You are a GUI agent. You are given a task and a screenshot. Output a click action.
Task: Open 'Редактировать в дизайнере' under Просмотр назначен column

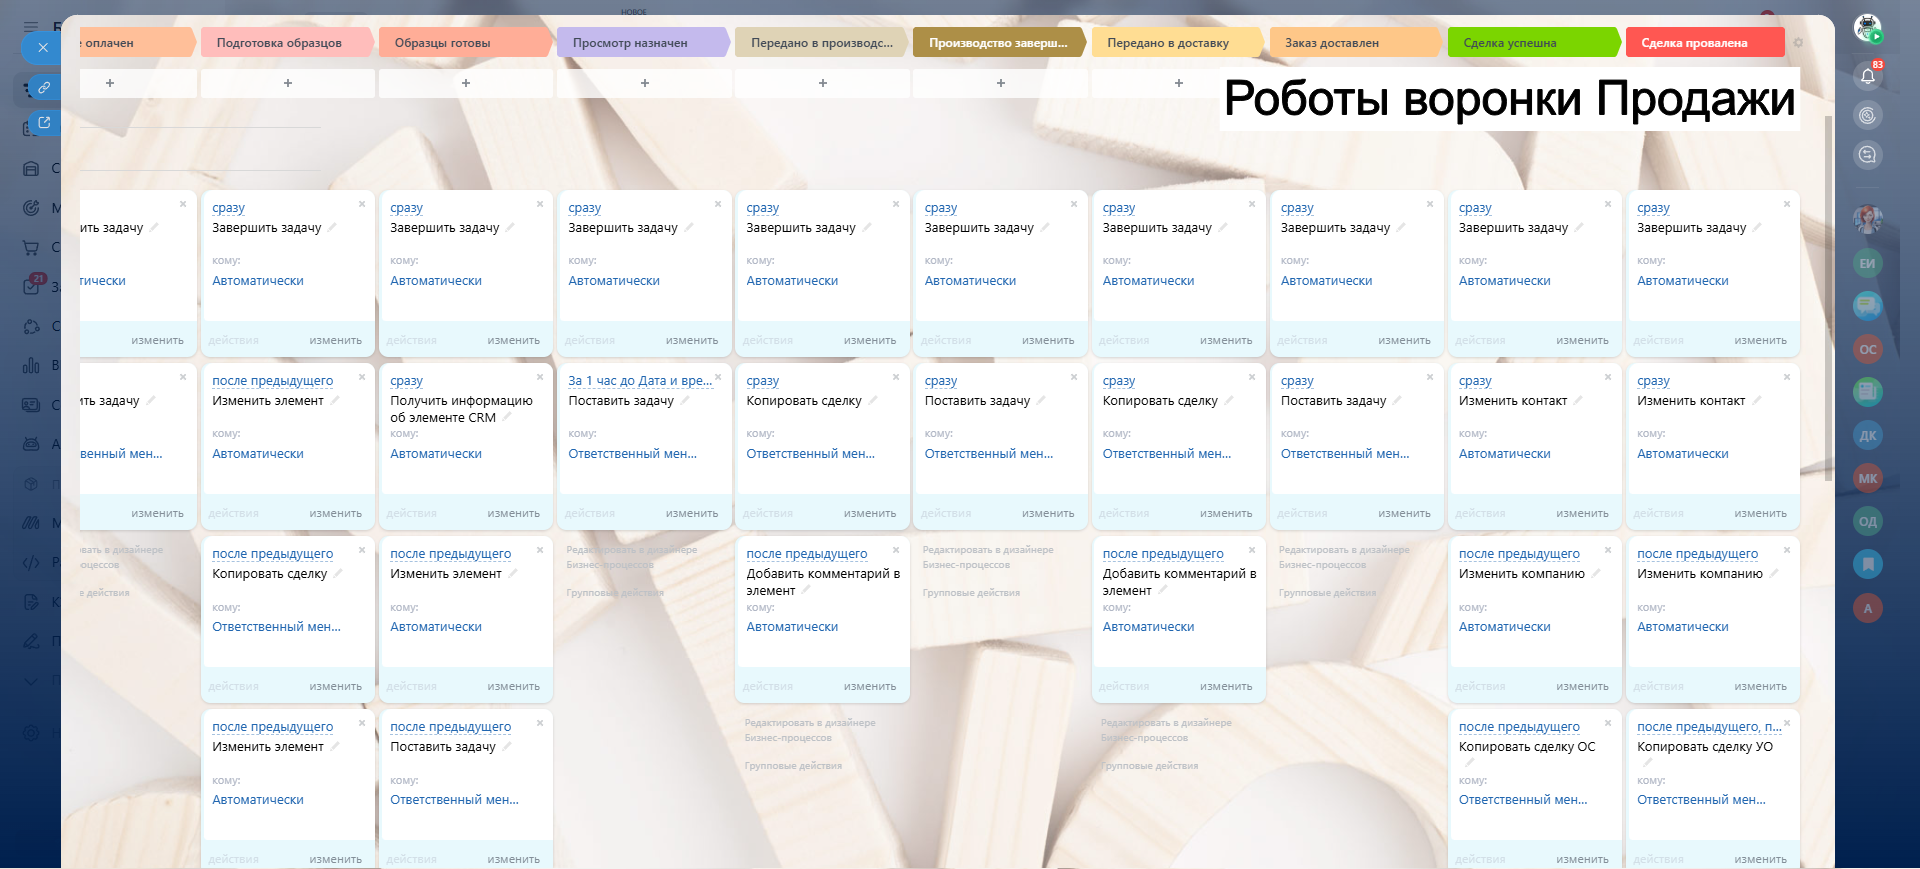631,557
